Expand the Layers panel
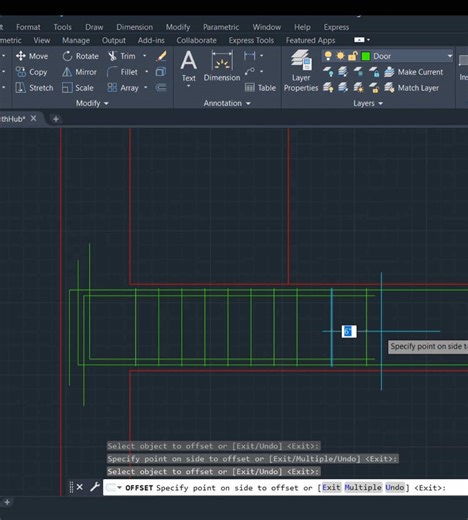Screen dimensions: 468x520 point(368,103)
